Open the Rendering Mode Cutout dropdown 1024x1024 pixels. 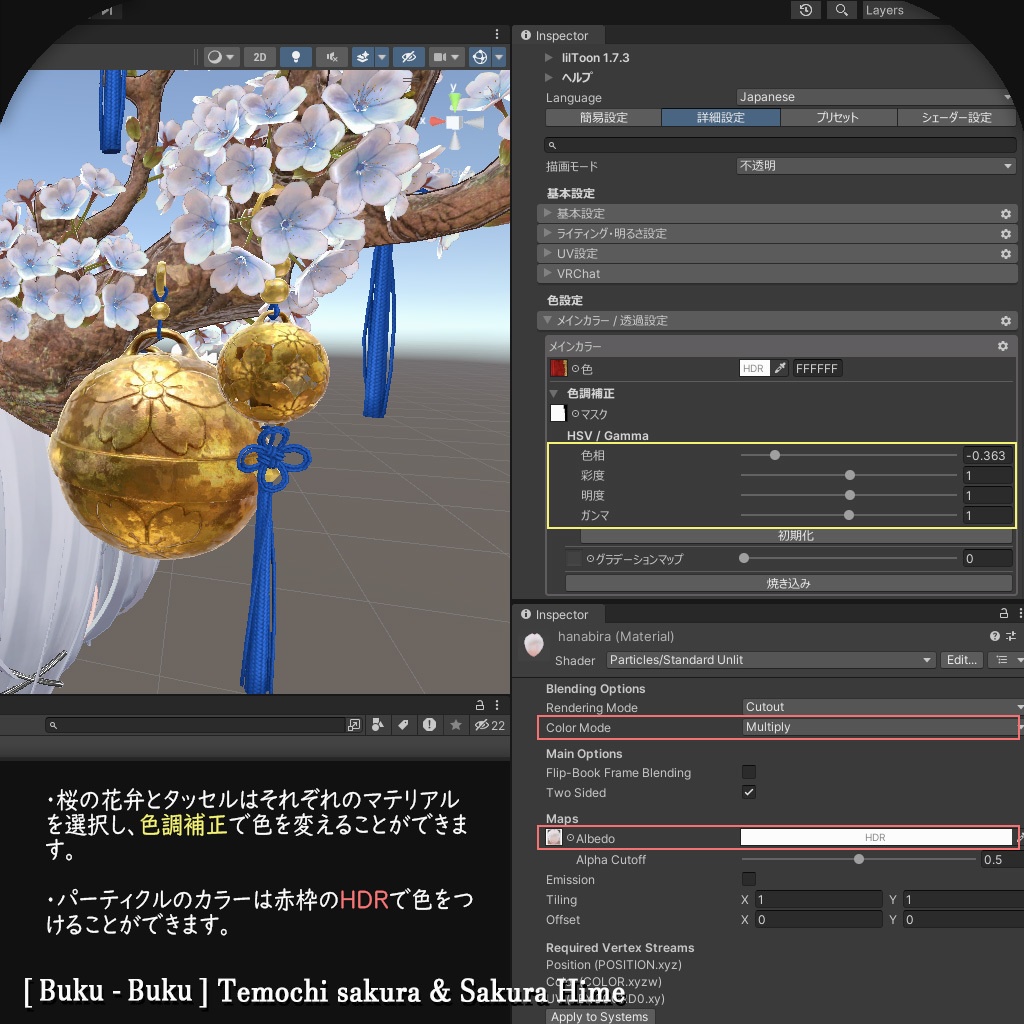coord(880,707)
